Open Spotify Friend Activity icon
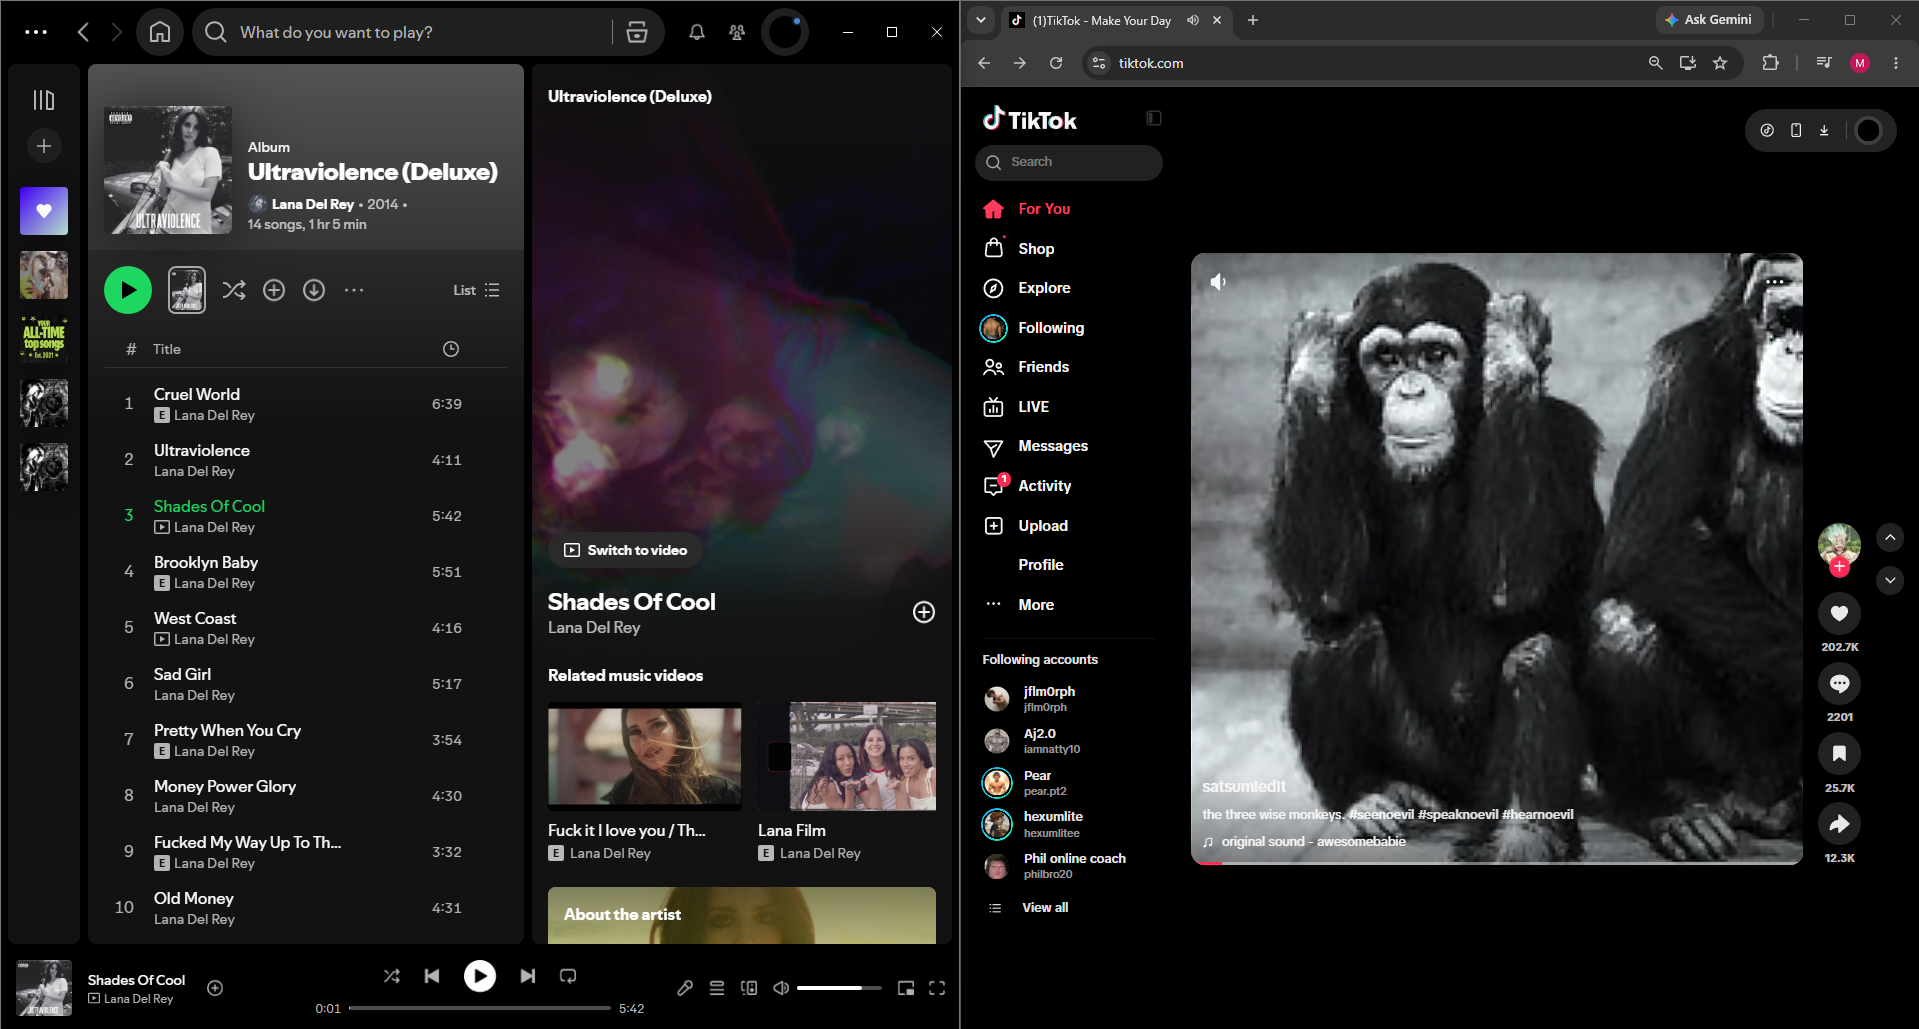1919x1029 pixels. [x=737, y=32]
